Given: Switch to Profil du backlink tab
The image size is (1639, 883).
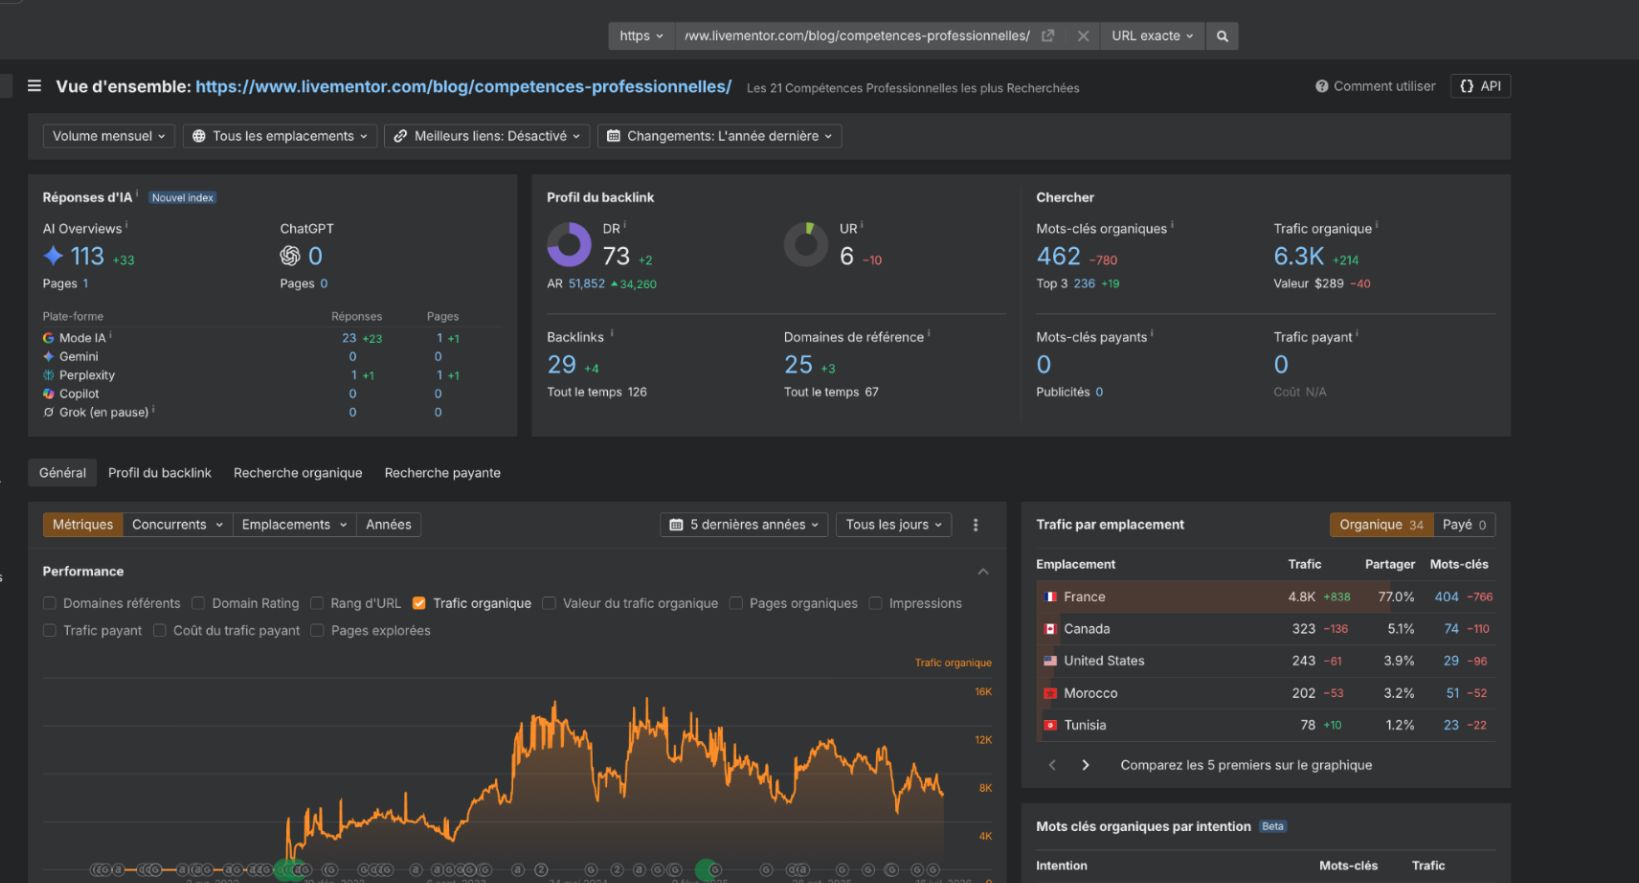Looking at the screenshot, I should coord(160,473).
